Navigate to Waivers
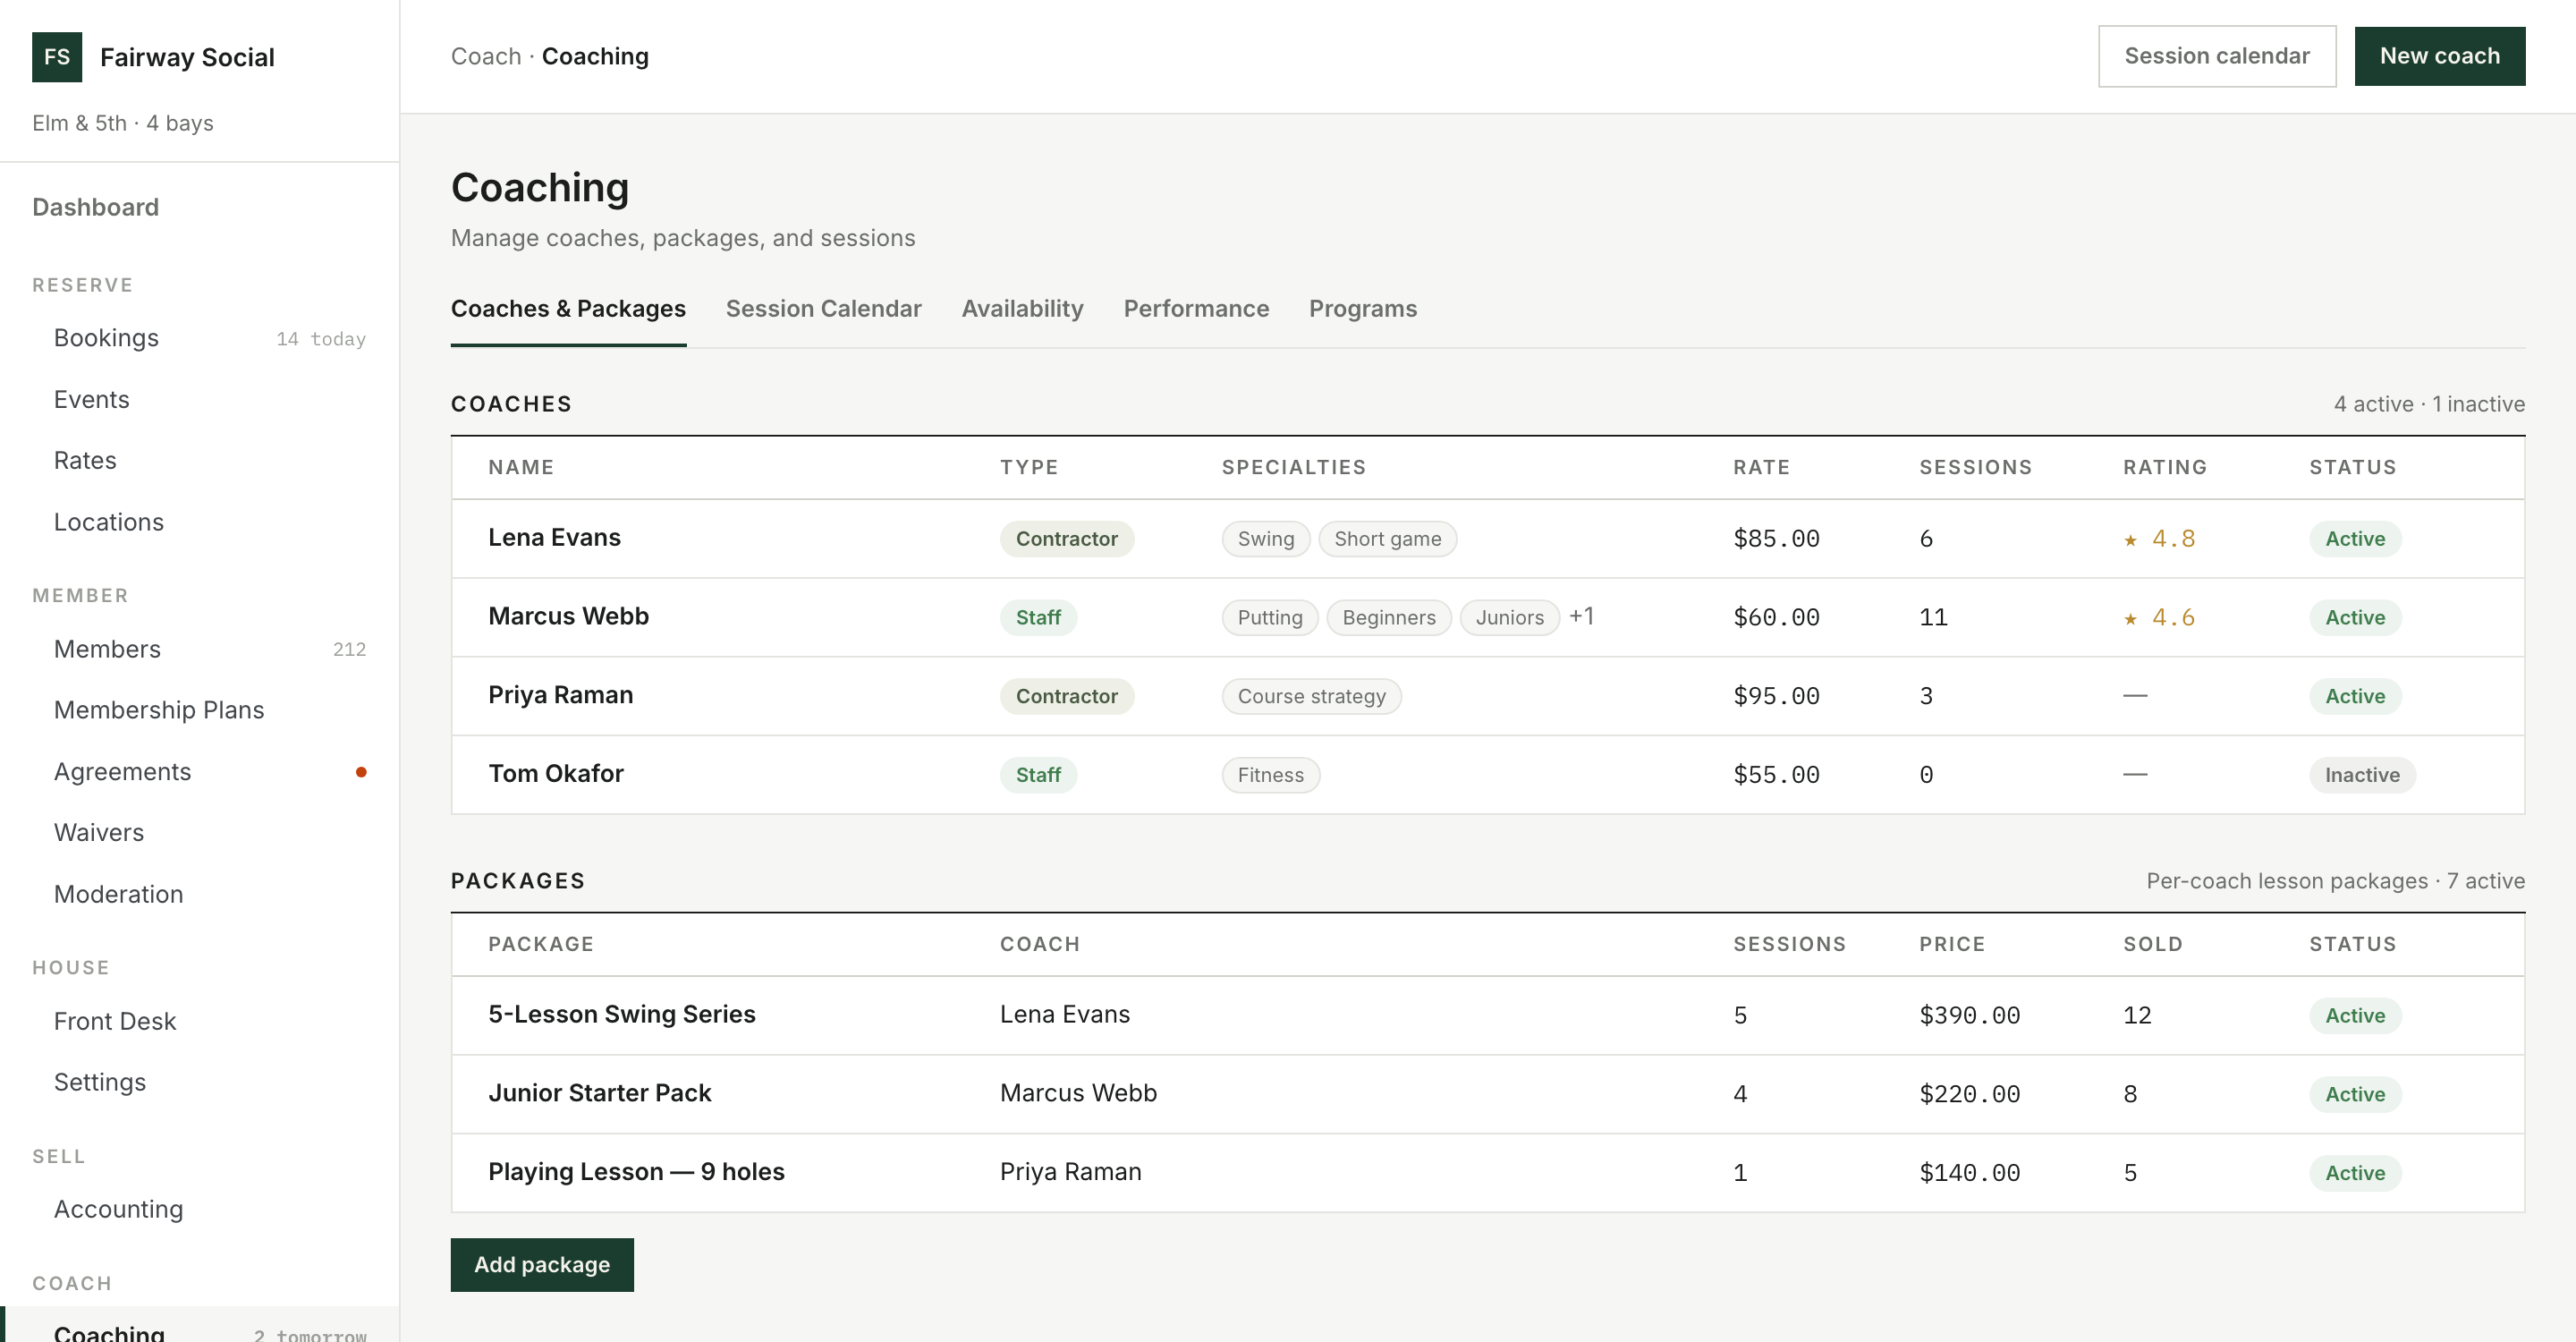This screenshot has height=1342, width=2576. [x=200, y=832]
